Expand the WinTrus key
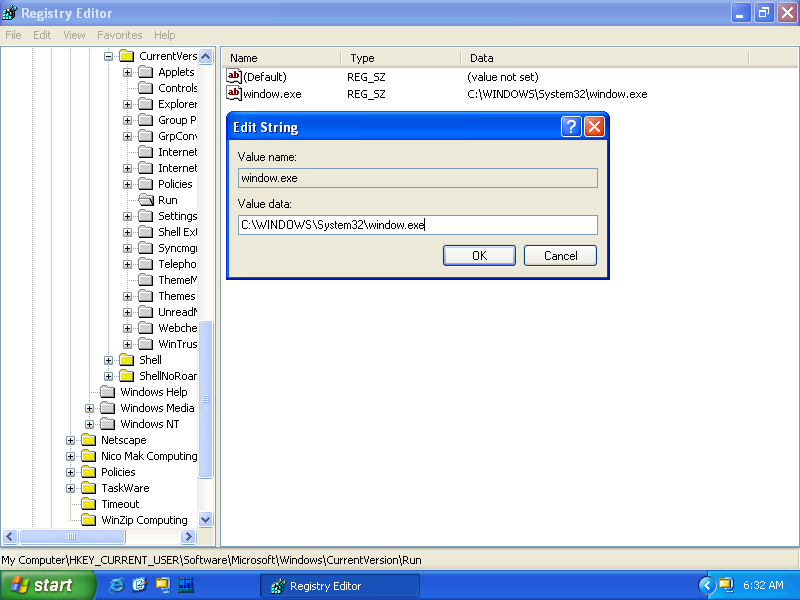This screenshot has height=600, width=800. click(x=128, y=344)
